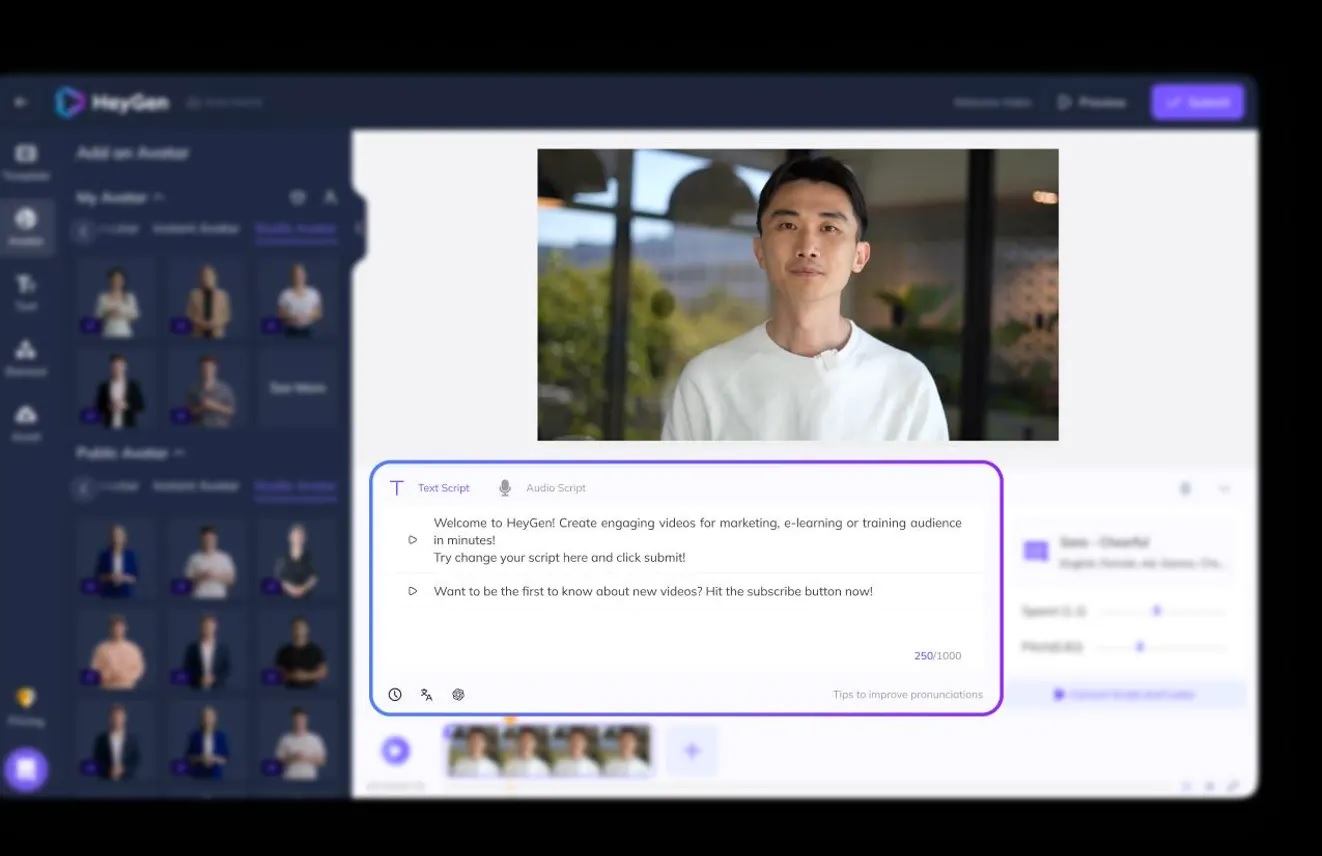Viewport: 1322px width, 856px height.
Task: Select the Avatar sidebar icon
Action: point(26,226)
